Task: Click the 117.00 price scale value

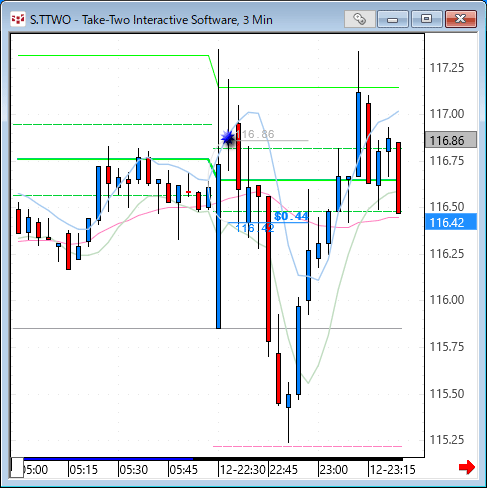Action: (447, 114)
